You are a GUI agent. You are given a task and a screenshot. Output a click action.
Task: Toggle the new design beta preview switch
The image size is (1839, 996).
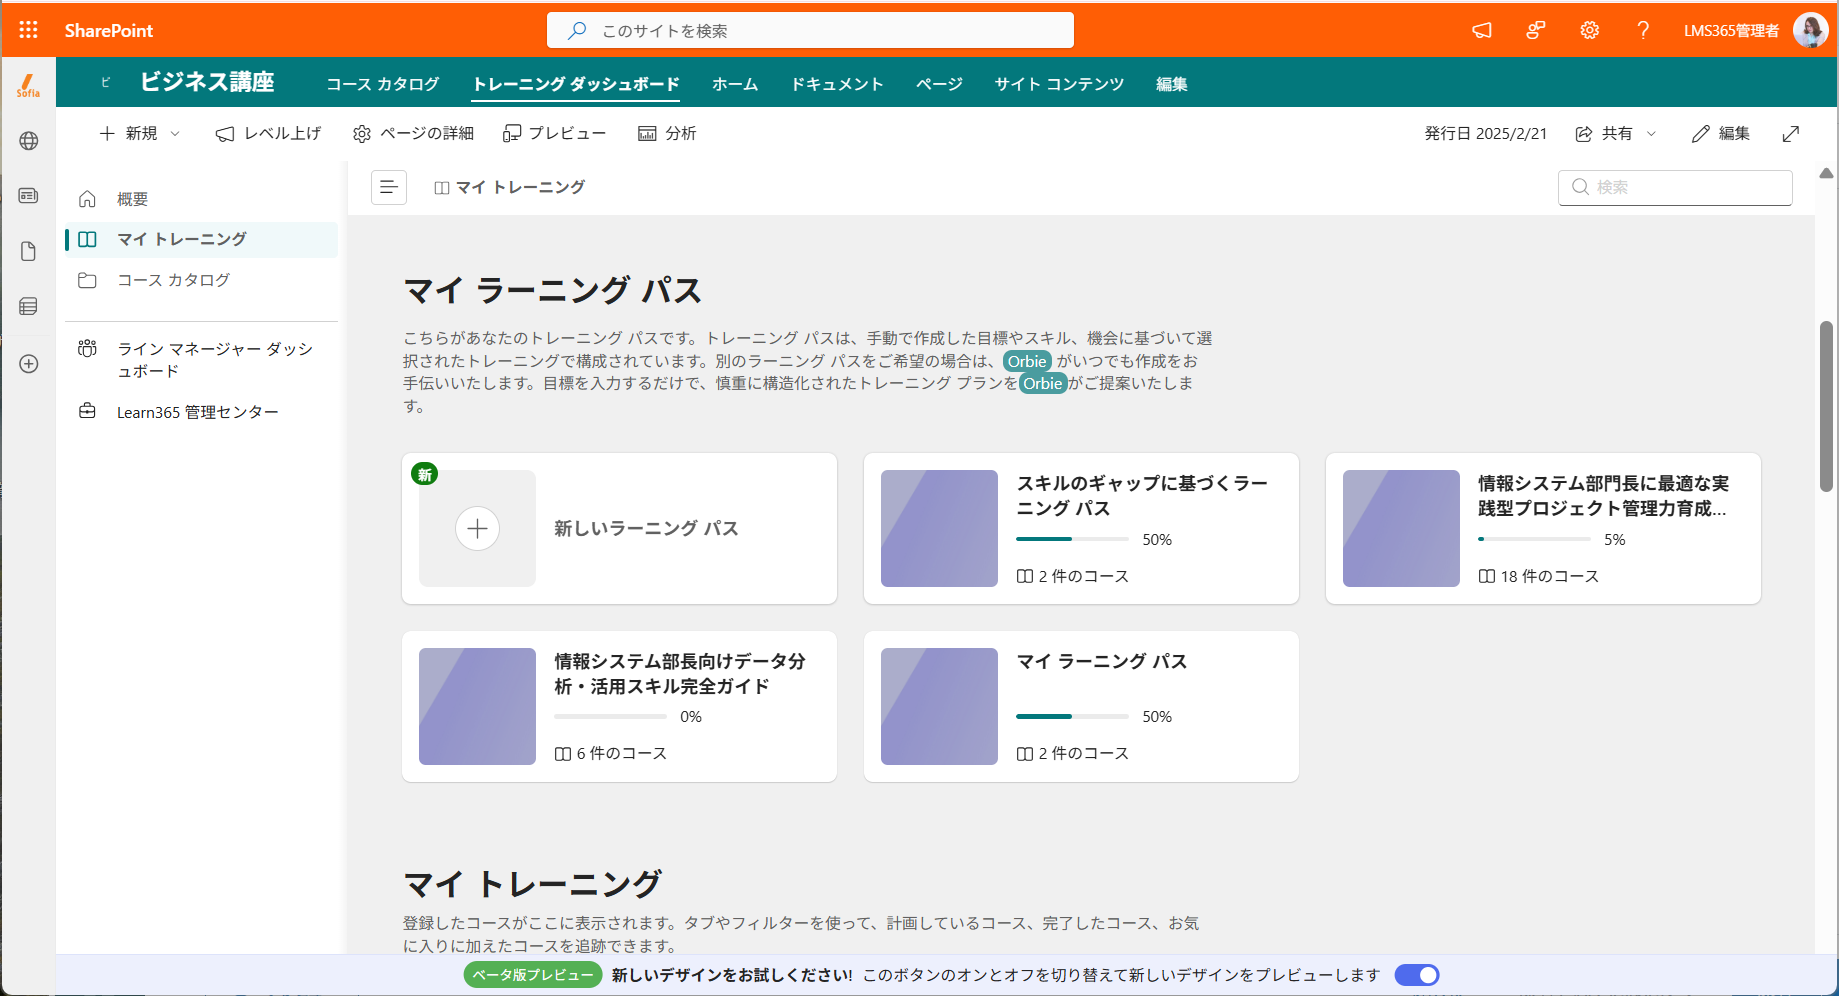coord(1417,975)
